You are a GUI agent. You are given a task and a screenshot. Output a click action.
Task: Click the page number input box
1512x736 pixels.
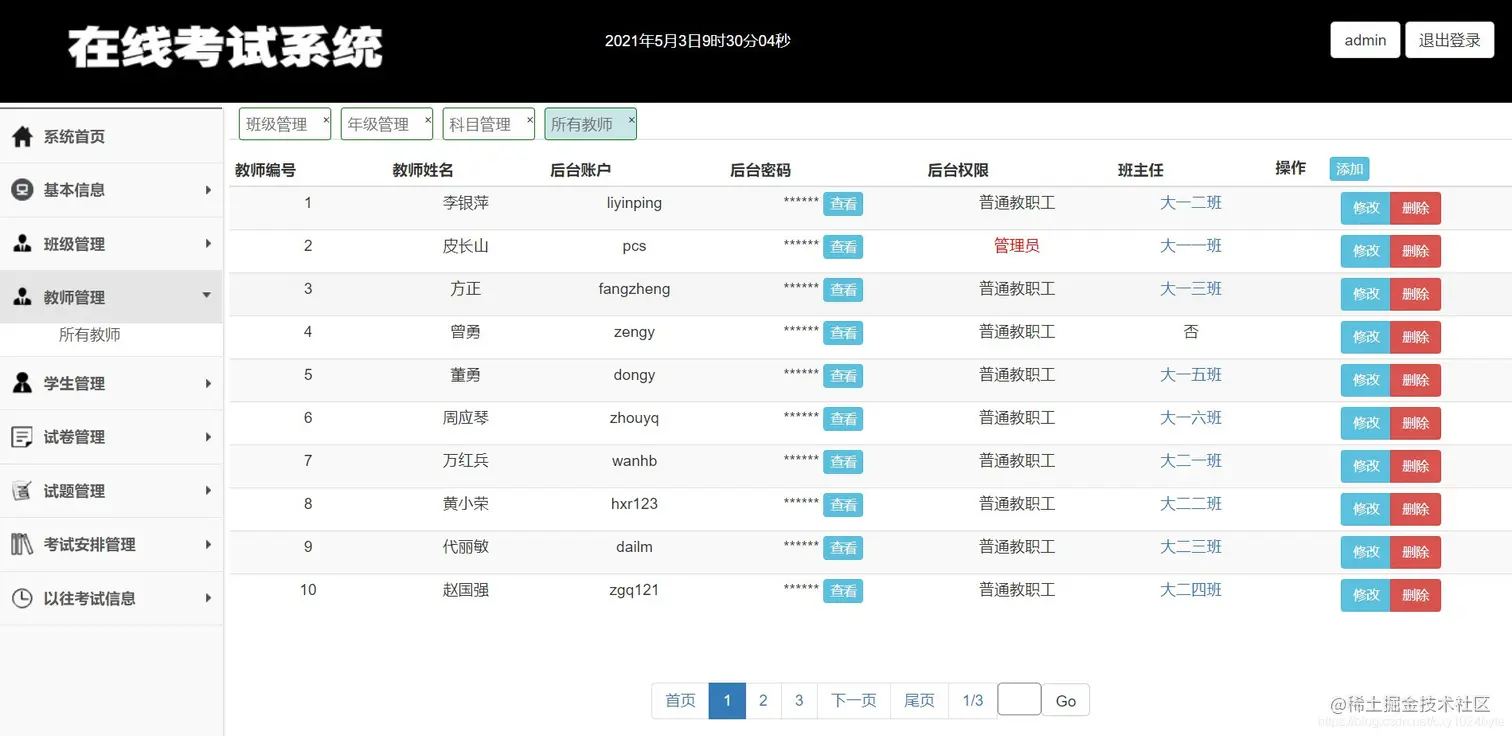(1019, 699)
